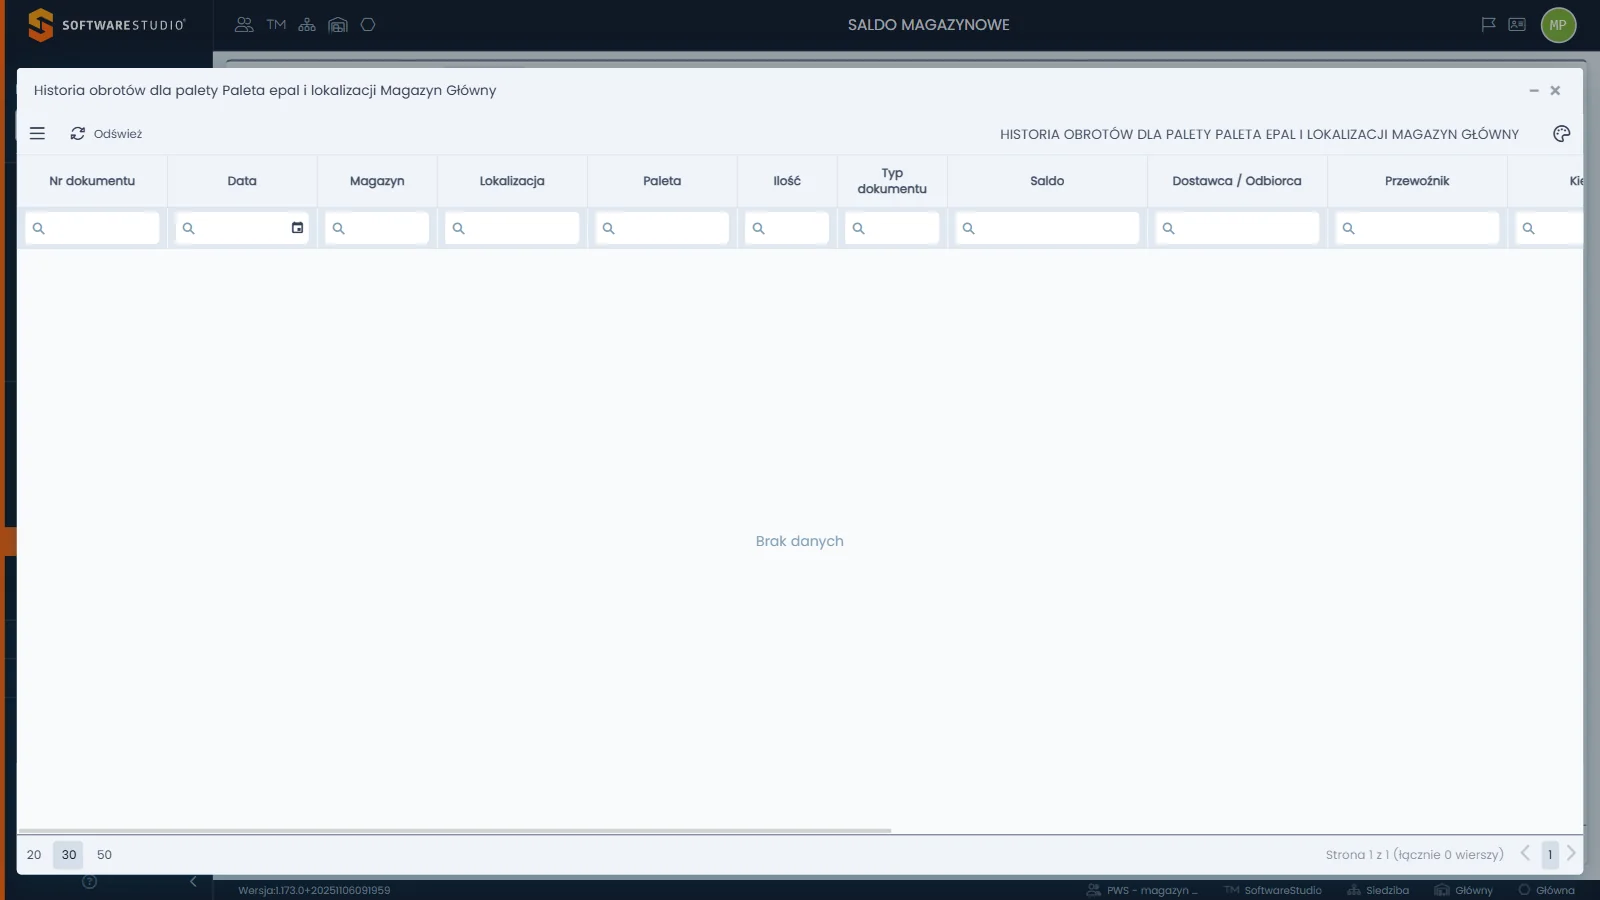Sort by the Nr dokumentu column header

point(92,181)
